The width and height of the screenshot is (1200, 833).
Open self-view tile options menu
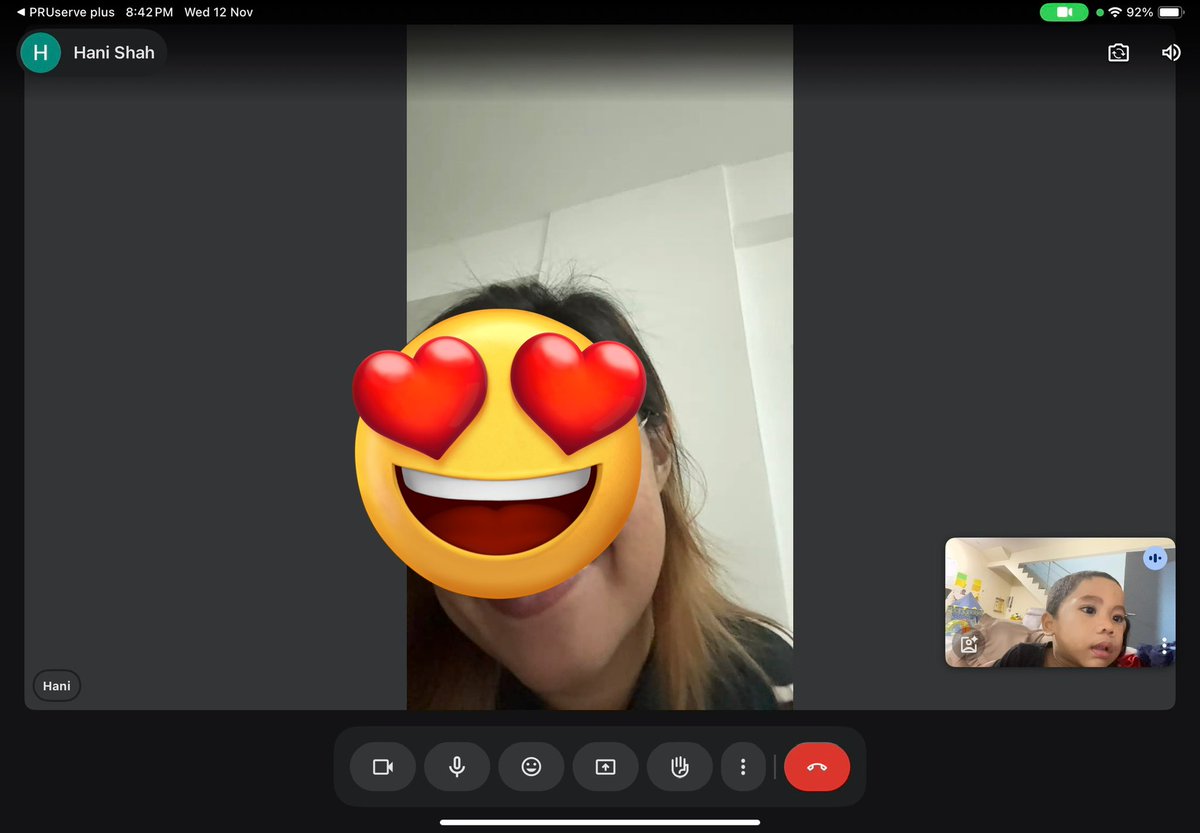click(x=1164, y=646)
